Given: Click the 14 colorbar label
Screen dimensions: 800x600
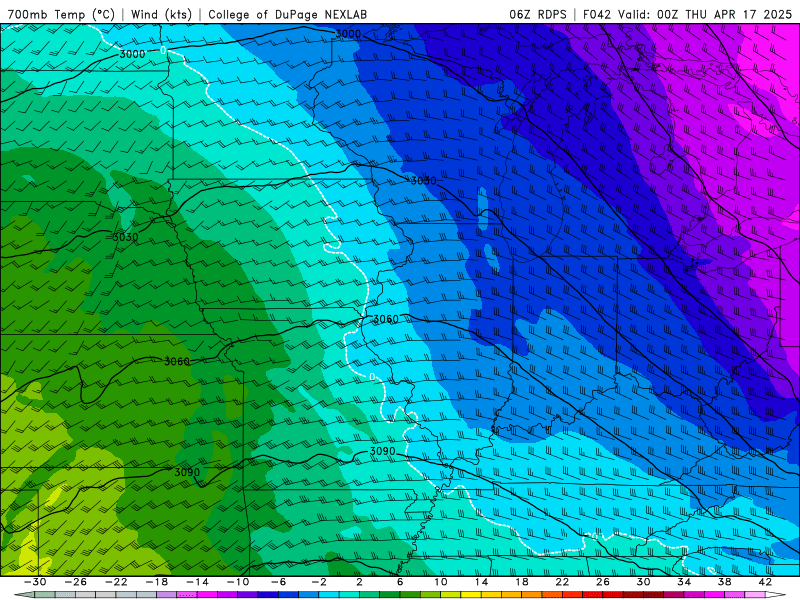Looking at the screenshot, I should pos(481,582).
